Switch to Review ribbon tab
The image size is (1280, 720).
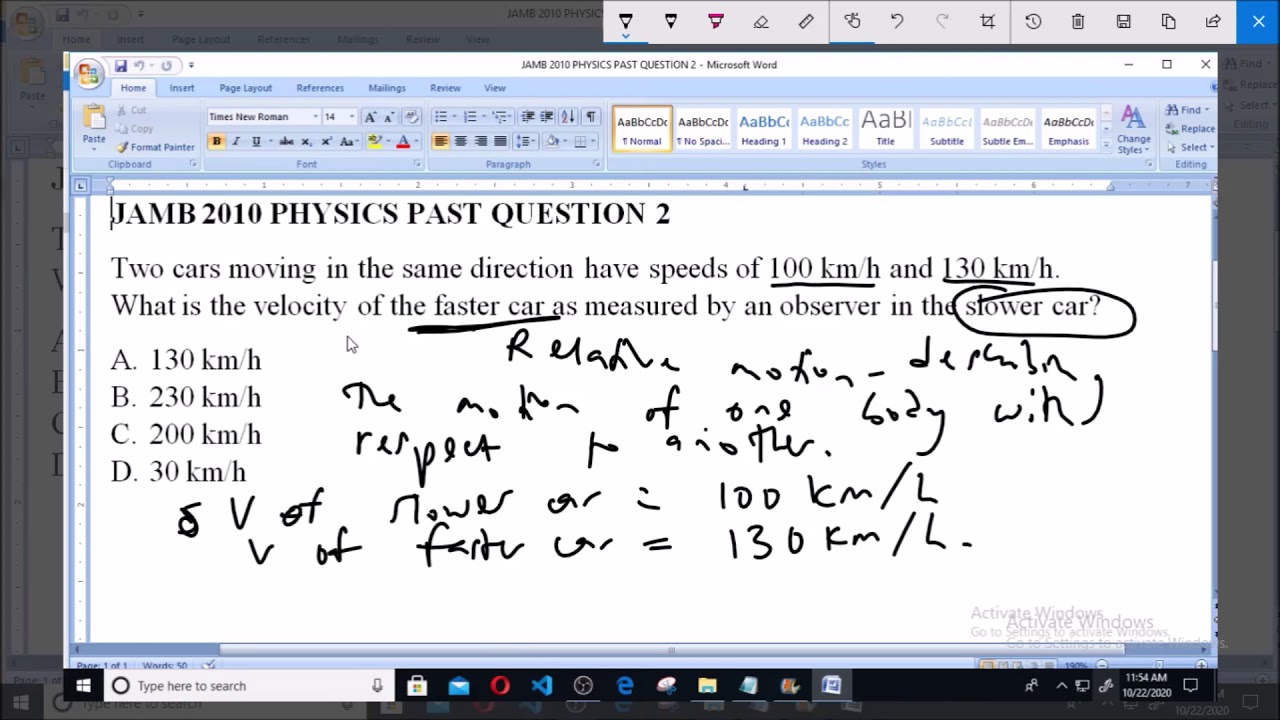[x=445, y=88]
